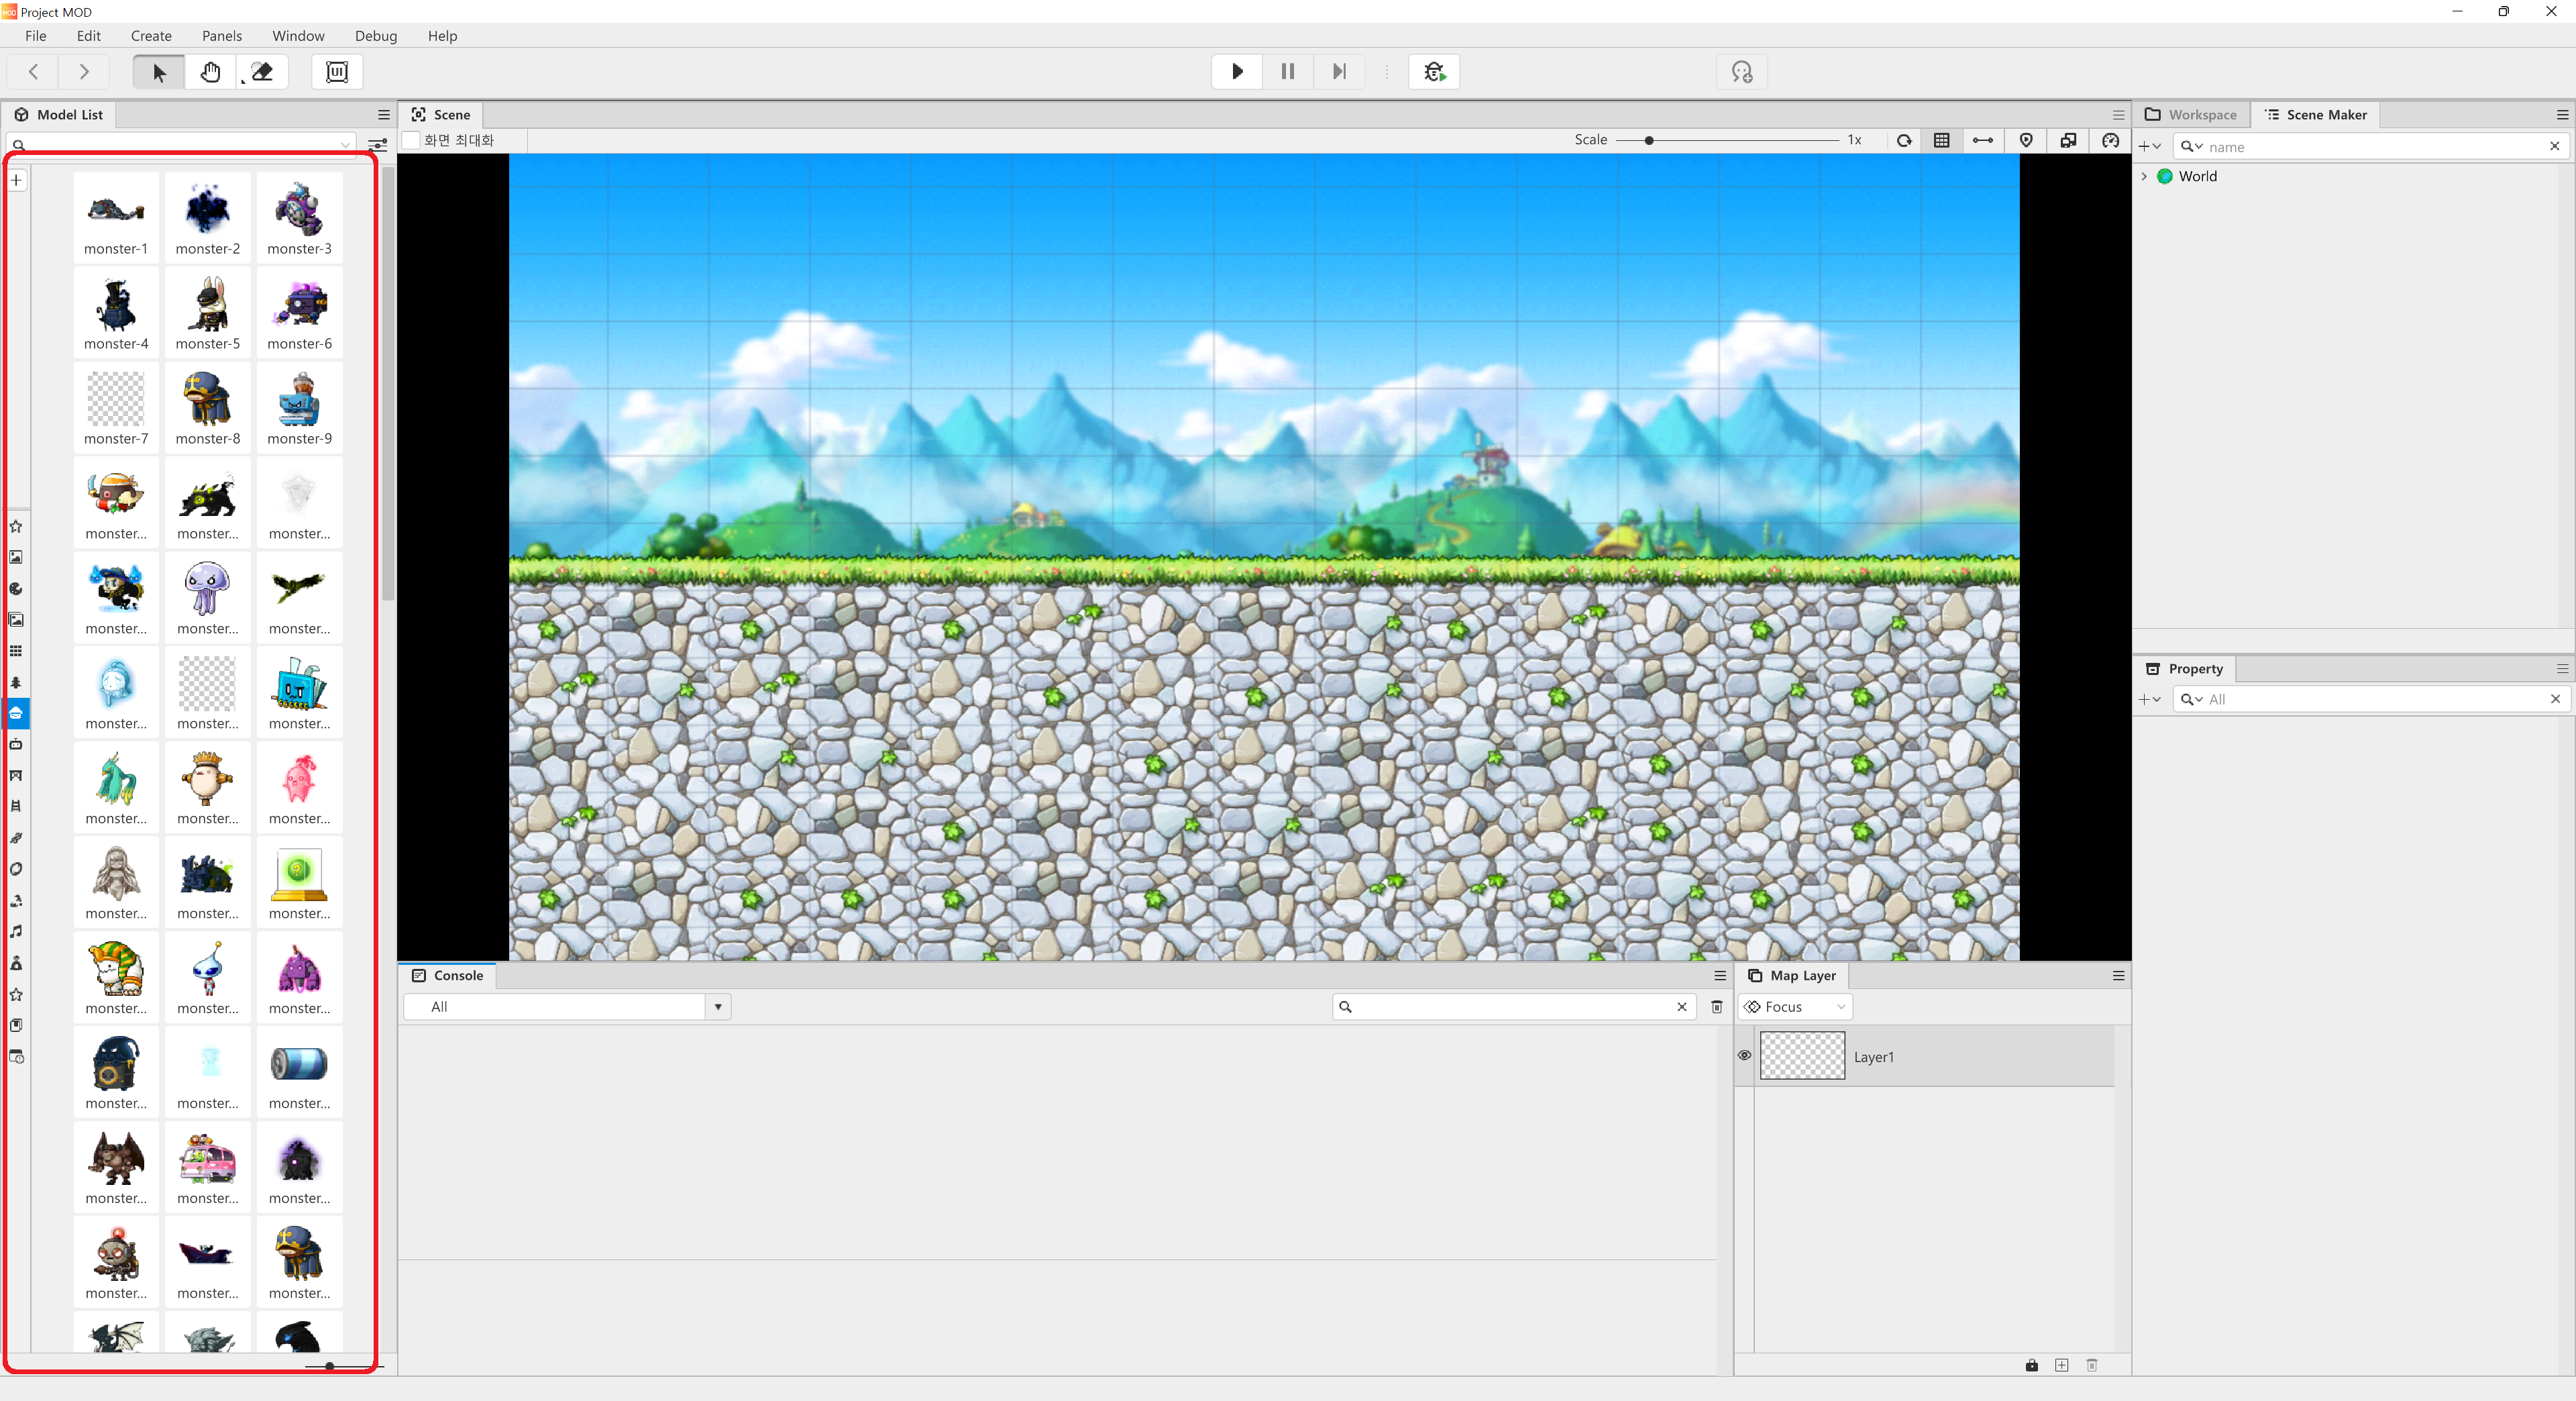Open the Panels menu
The height and width of the screenshot is (1401, 2576).
pyautogui.click(x=222, y=36)
